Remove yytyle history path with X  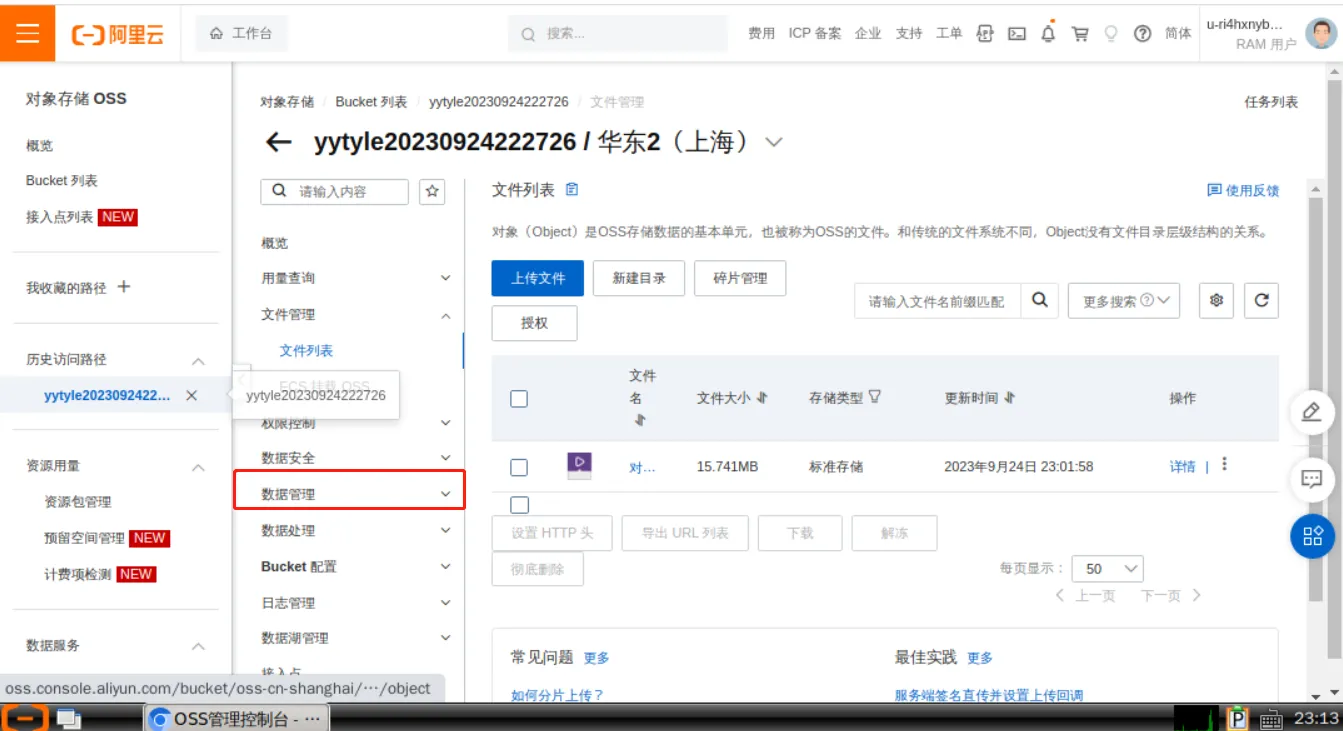(x=191, y=396)
